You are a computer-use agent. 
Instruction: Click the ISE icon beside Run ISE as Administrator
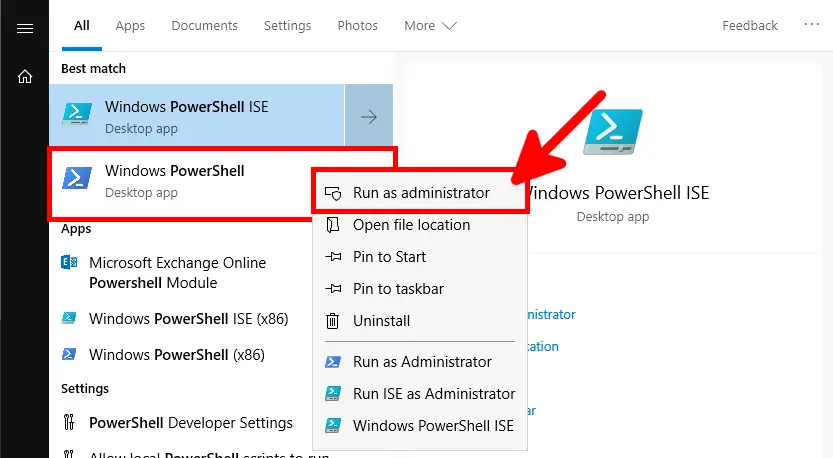[333, 394]
